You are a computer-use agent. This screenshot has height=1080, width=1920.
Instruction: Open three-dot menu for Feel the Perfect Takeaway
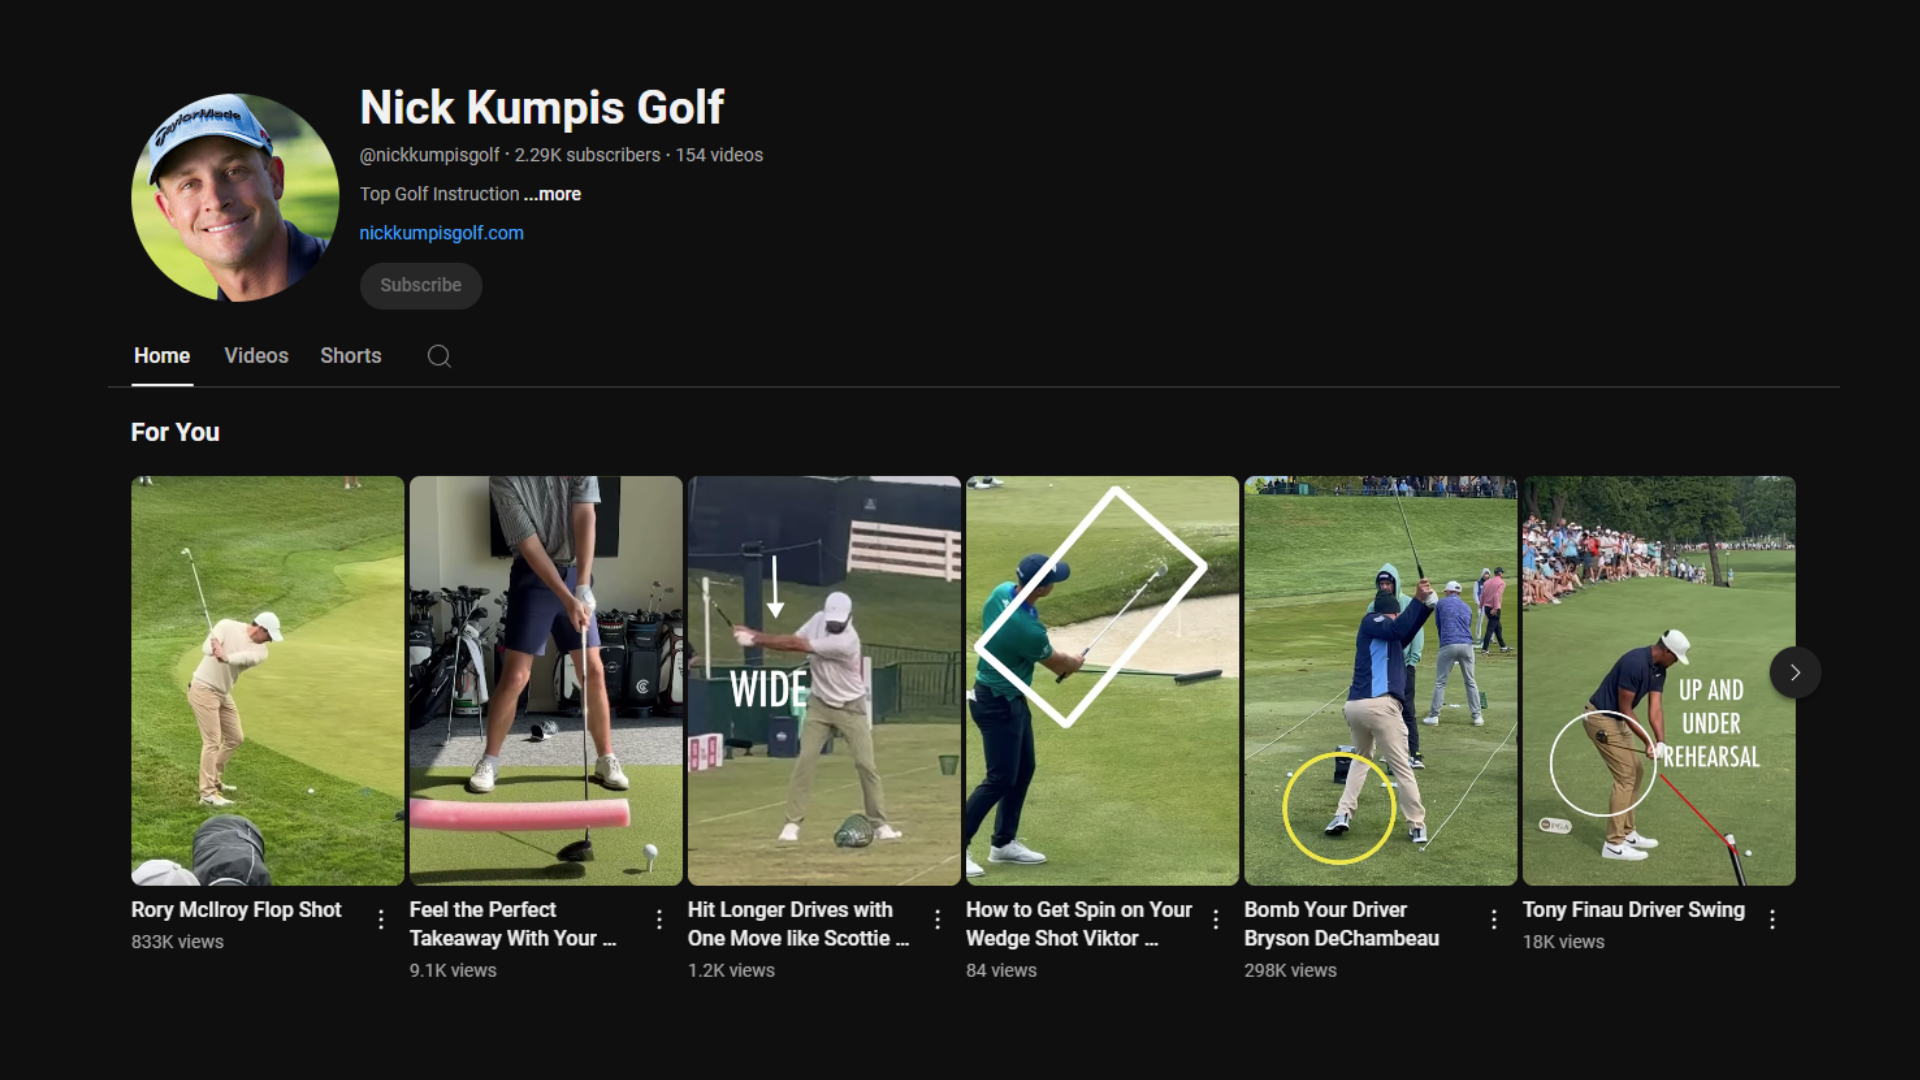point(659,919)
